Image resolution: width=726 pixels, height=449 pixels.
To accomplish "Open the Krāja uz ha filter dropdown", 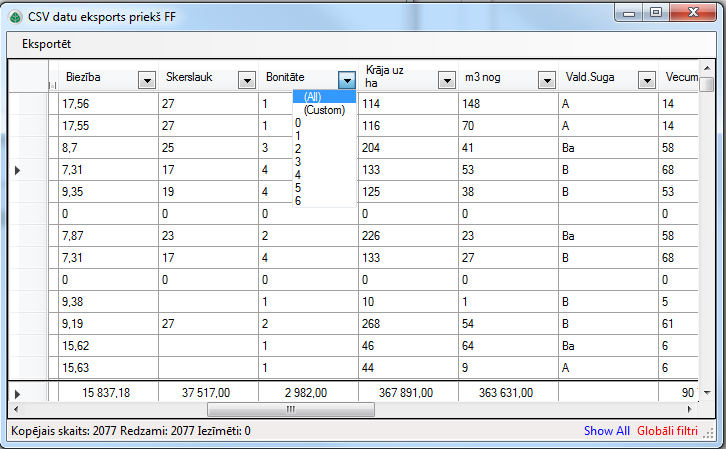I will [x=446, y=80].
